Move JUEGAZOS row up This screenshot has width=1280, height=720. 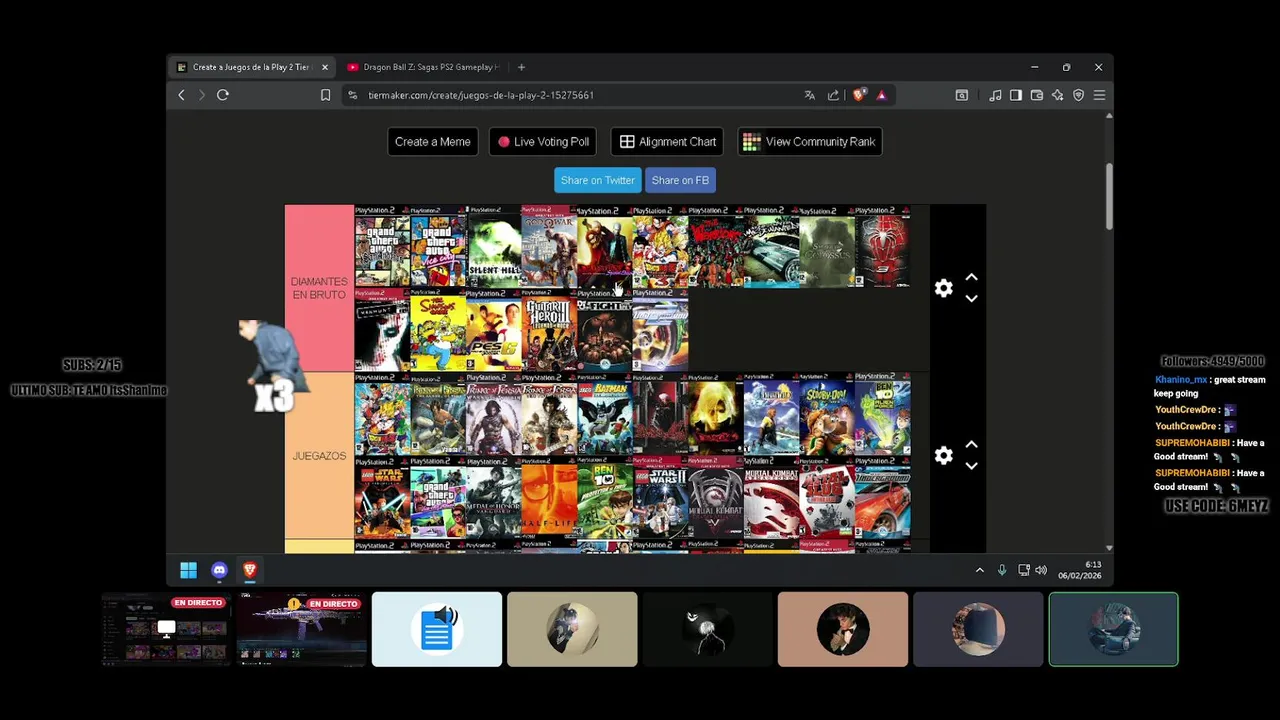pyautogui.click(x=971, y=444)
